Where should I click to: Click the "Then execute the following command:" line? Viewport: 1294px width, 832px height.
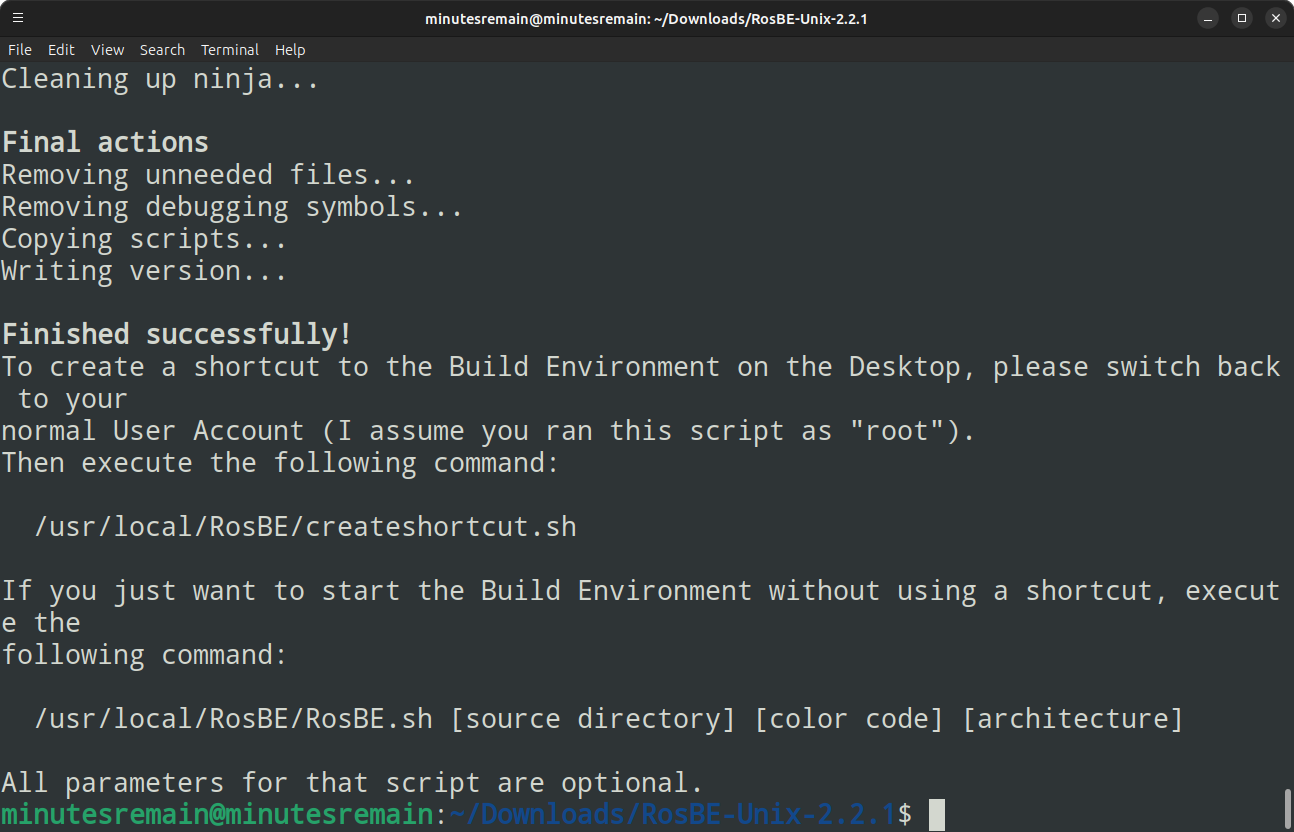(x=281, y=462)
